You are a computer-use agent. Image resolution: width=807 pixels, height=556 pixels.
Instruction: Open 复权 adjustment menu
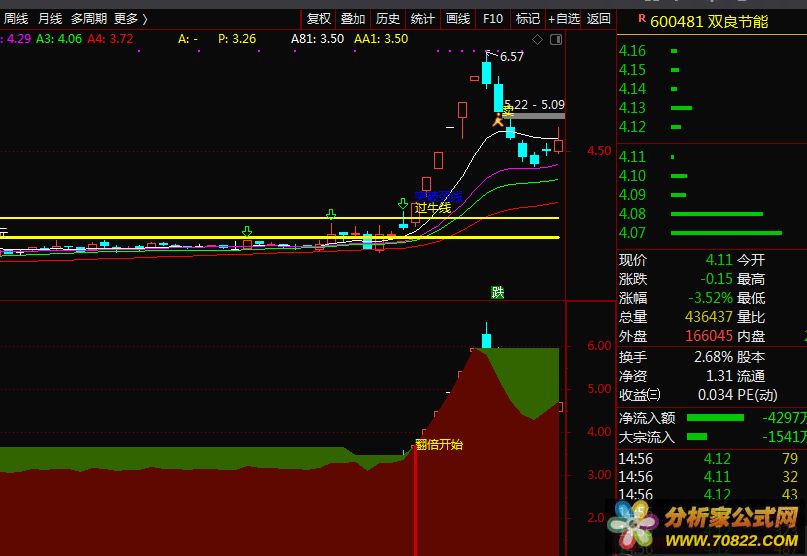tap(319, 19)
